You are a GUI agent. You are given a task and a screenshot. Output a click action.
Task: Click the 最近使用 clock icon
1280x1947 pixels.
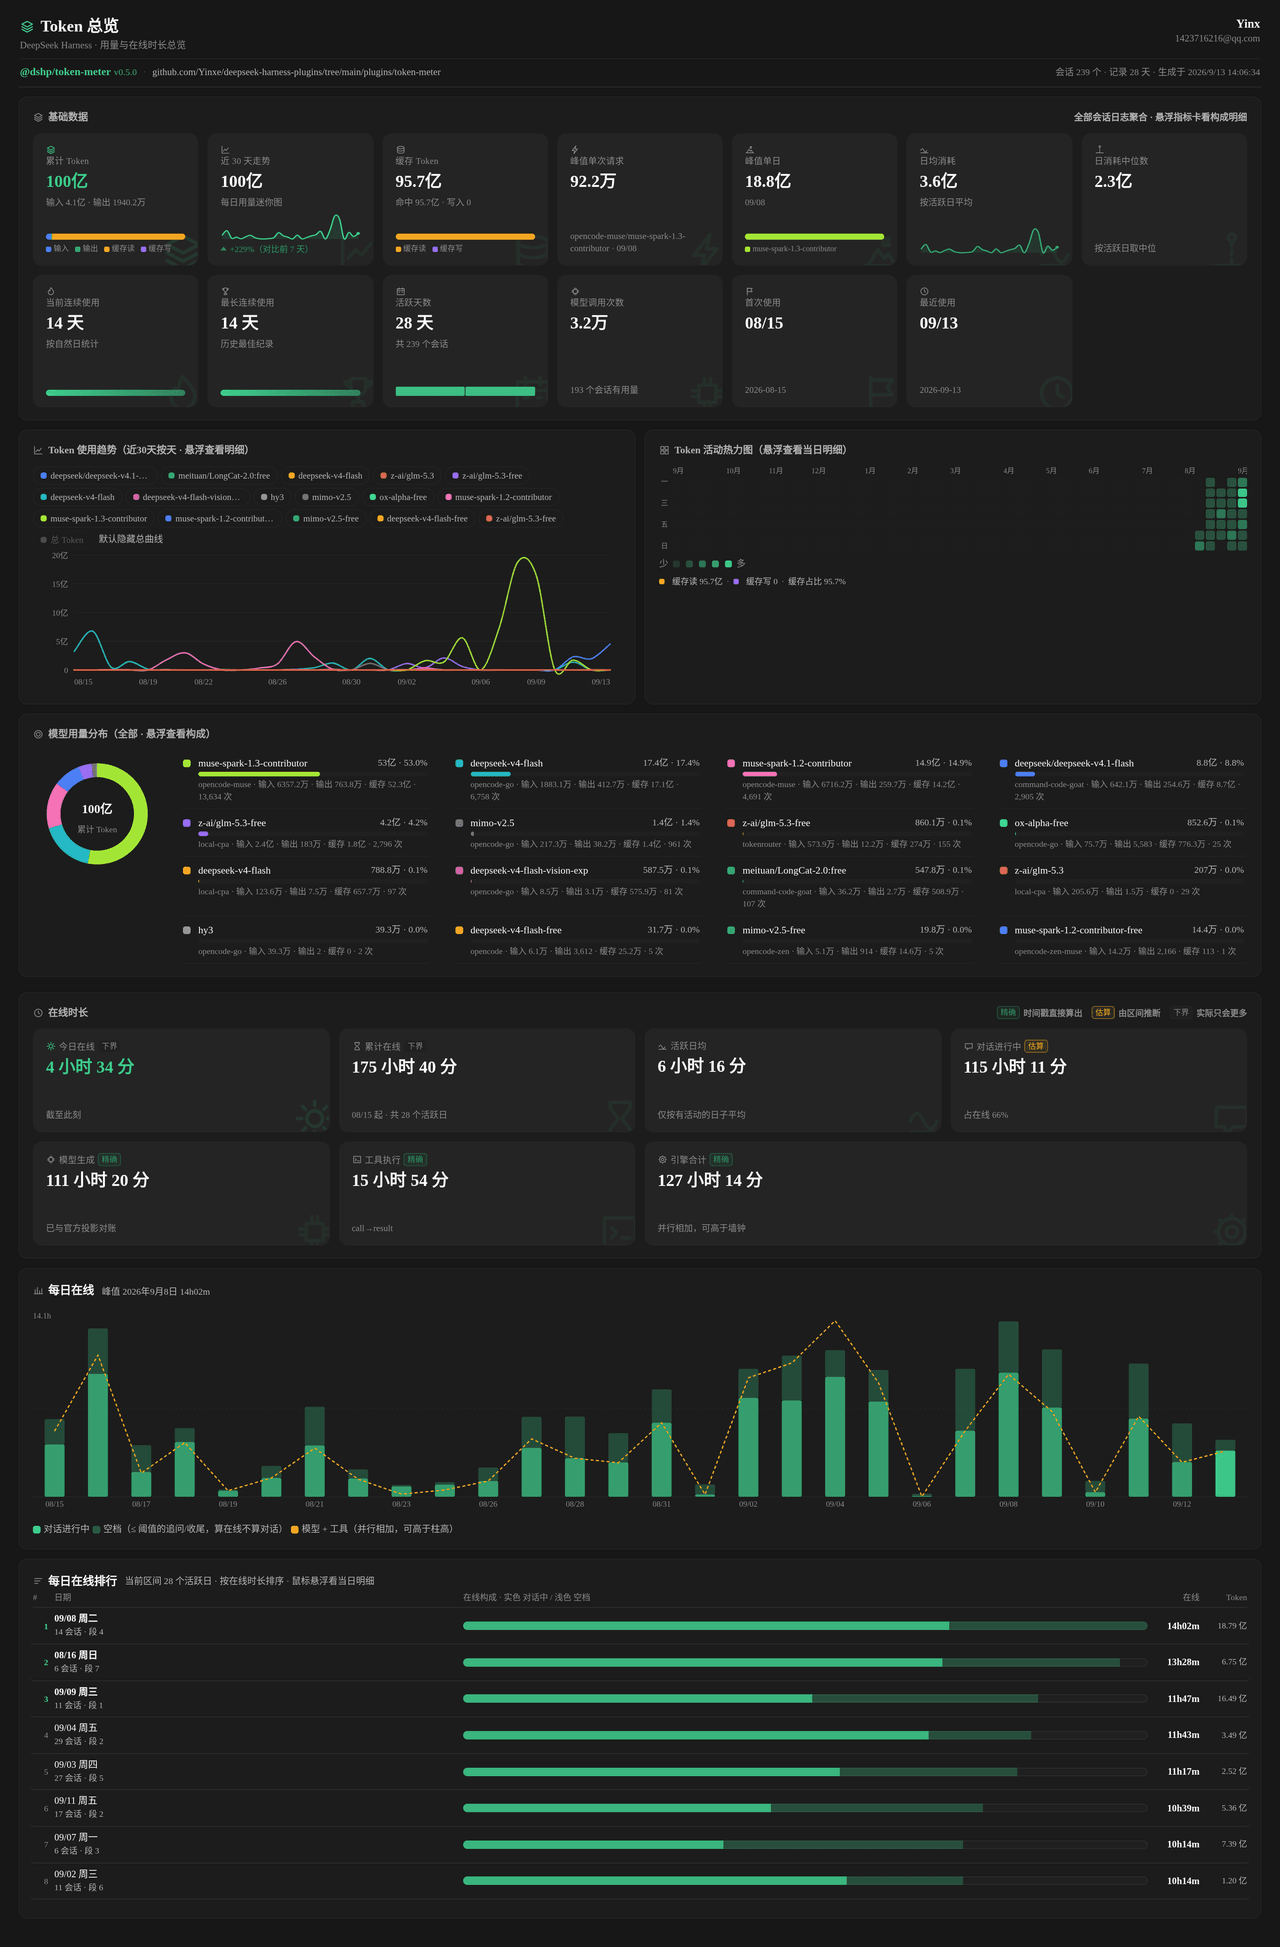pos(924,292)
